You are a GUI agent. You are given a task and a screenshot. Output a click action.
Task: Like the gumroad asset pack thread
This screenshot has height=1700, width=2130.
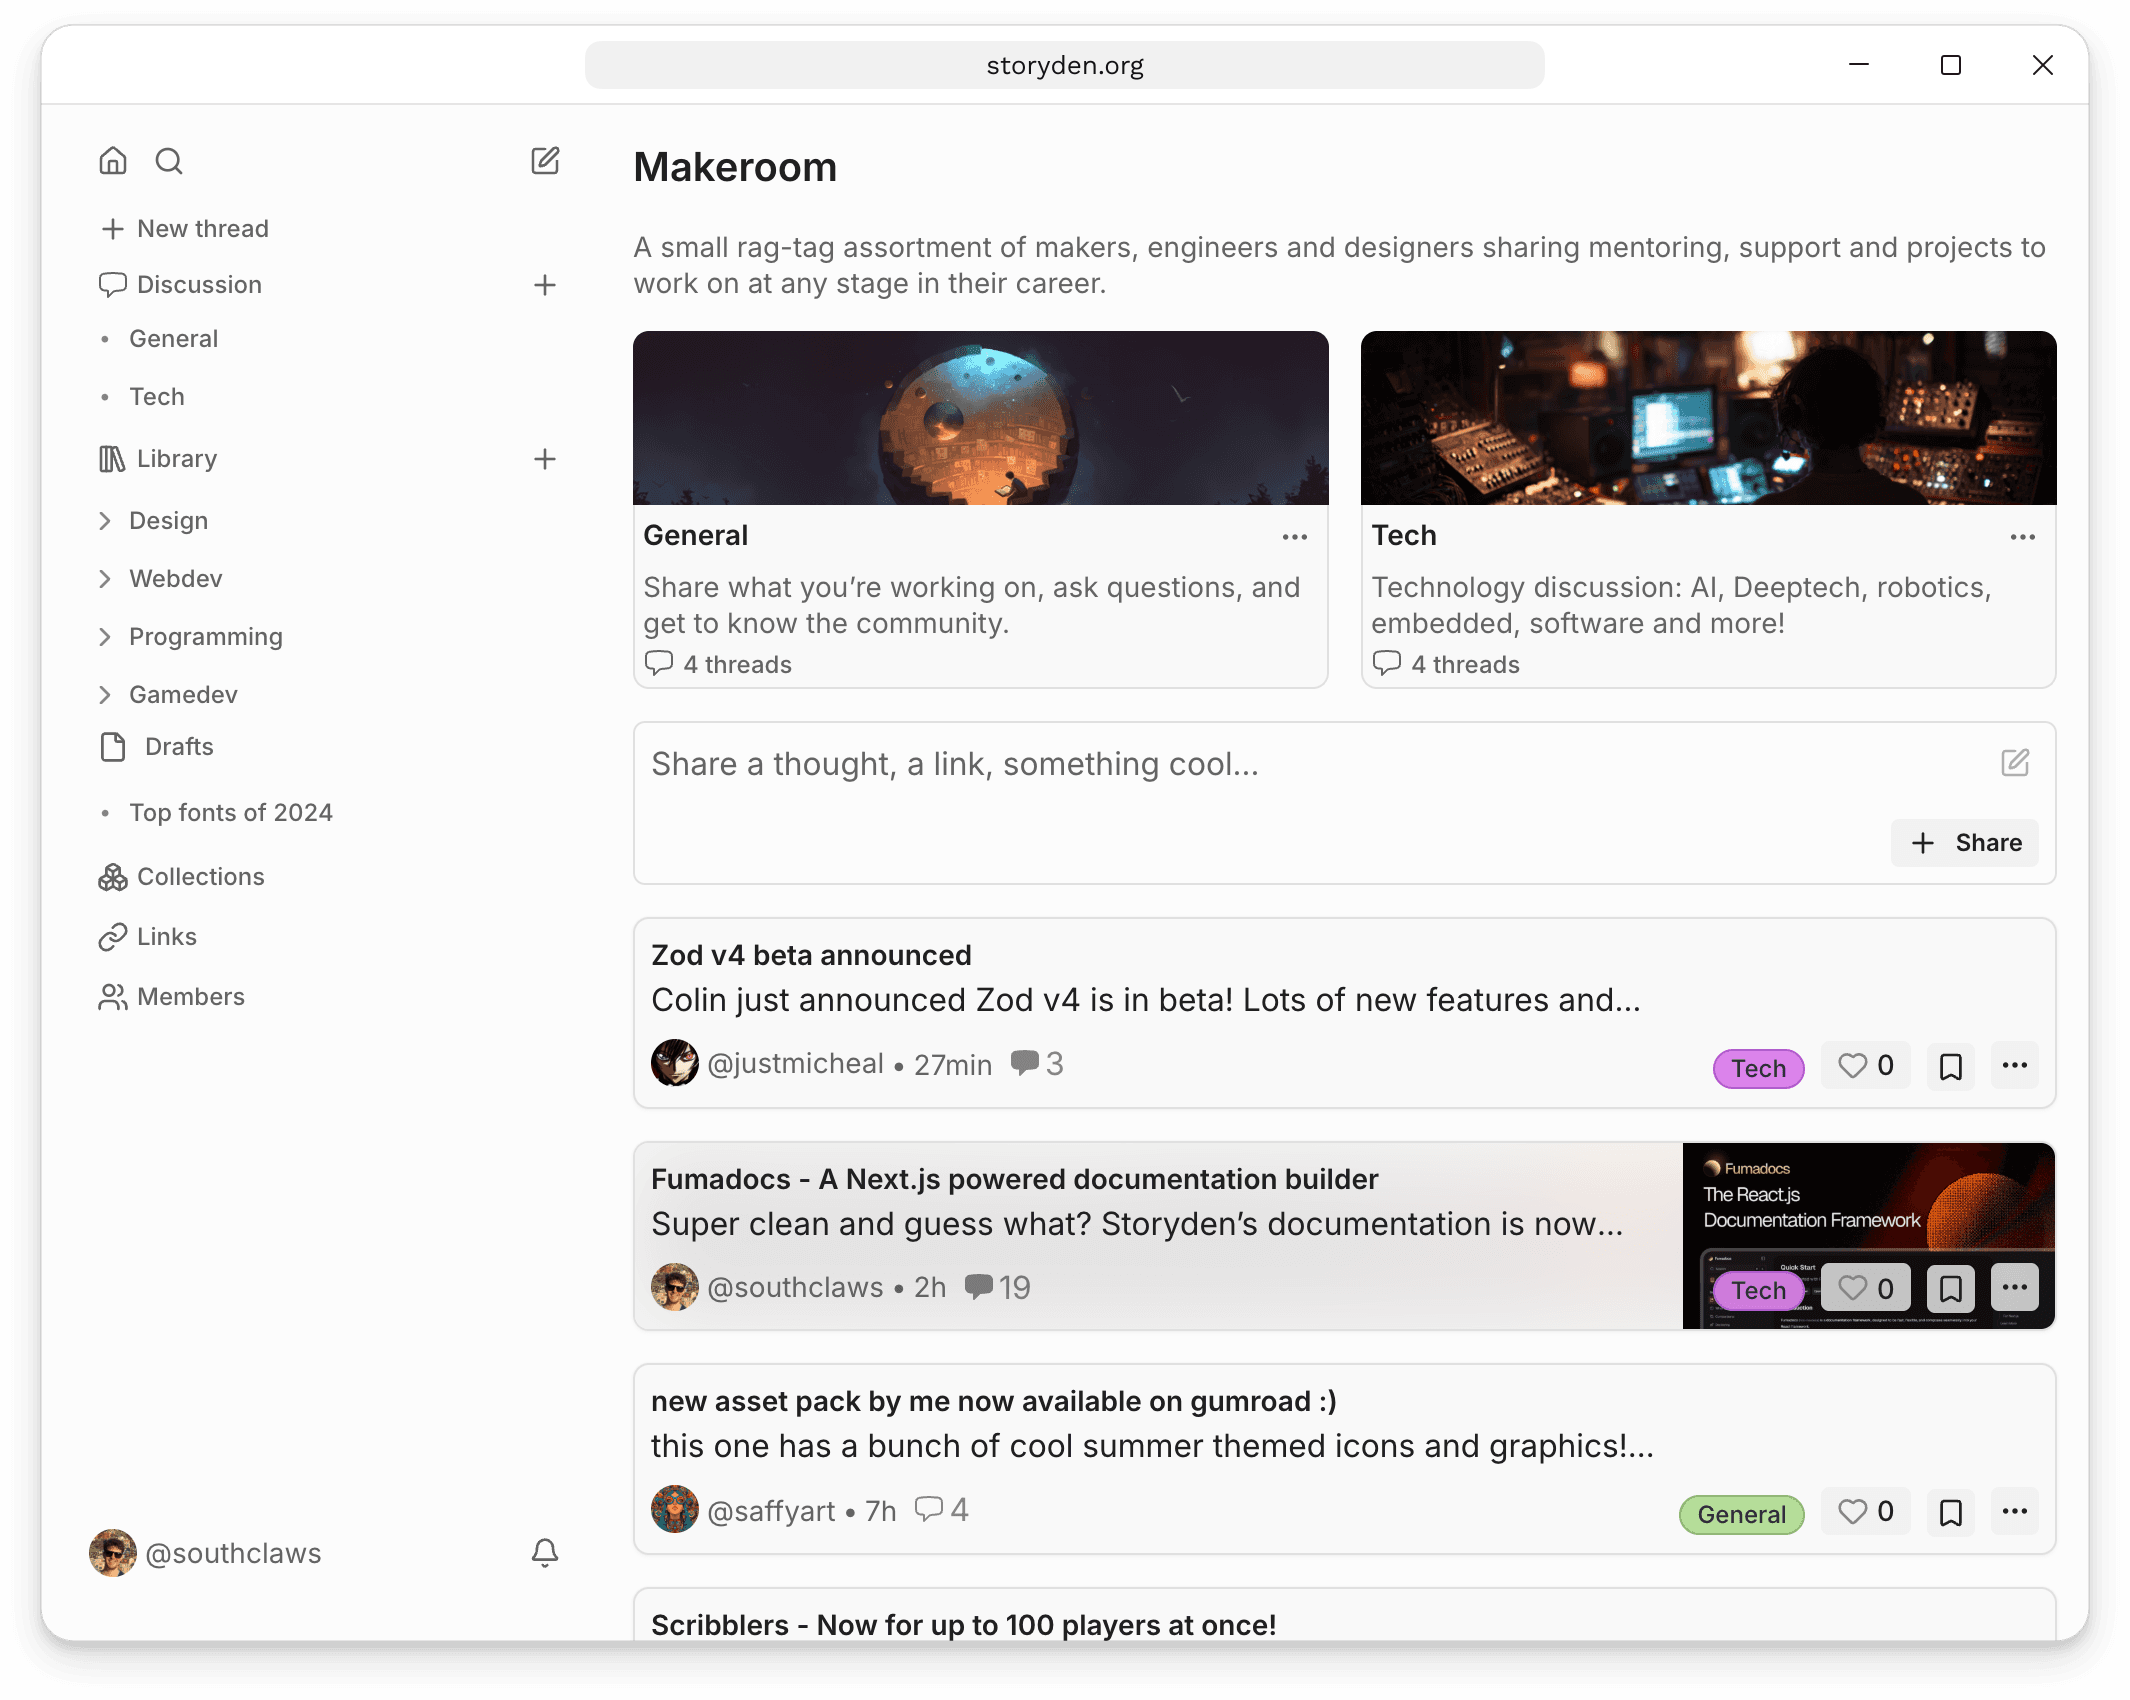(1865, 1512)
